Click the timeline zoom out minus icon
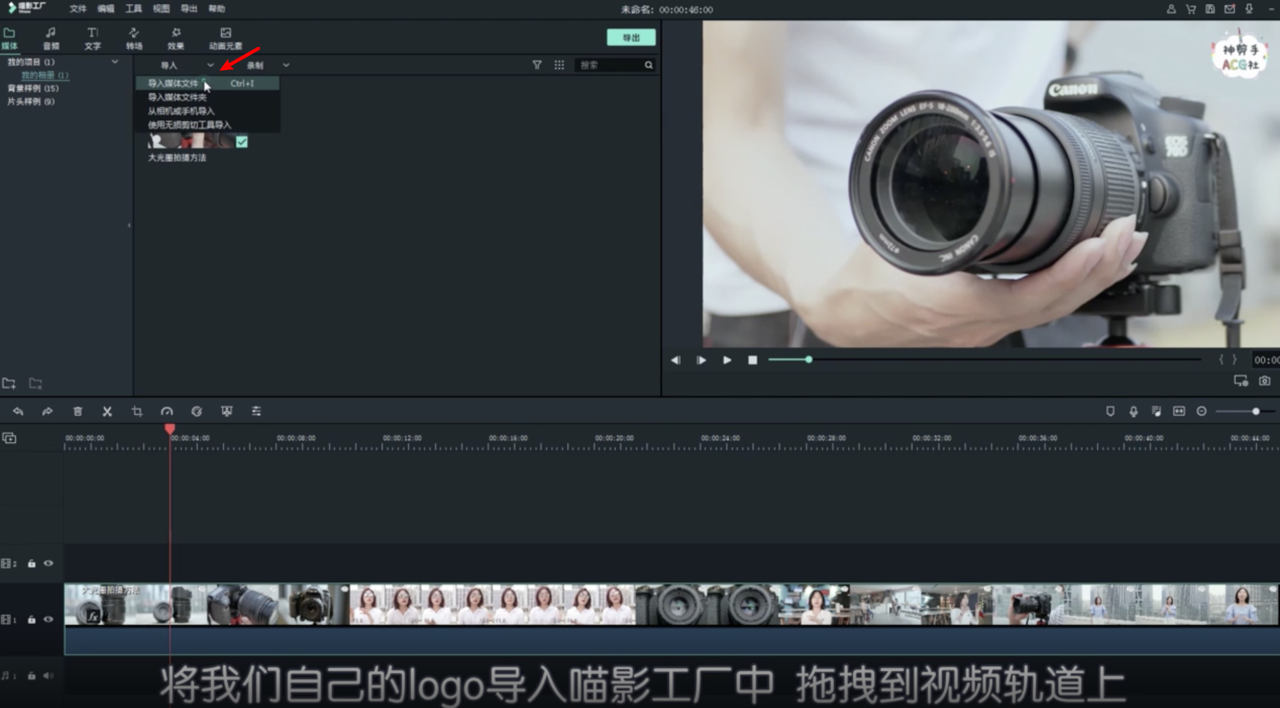The width and height of the screenshot is (1280, 708). (x=1202, y=411)
